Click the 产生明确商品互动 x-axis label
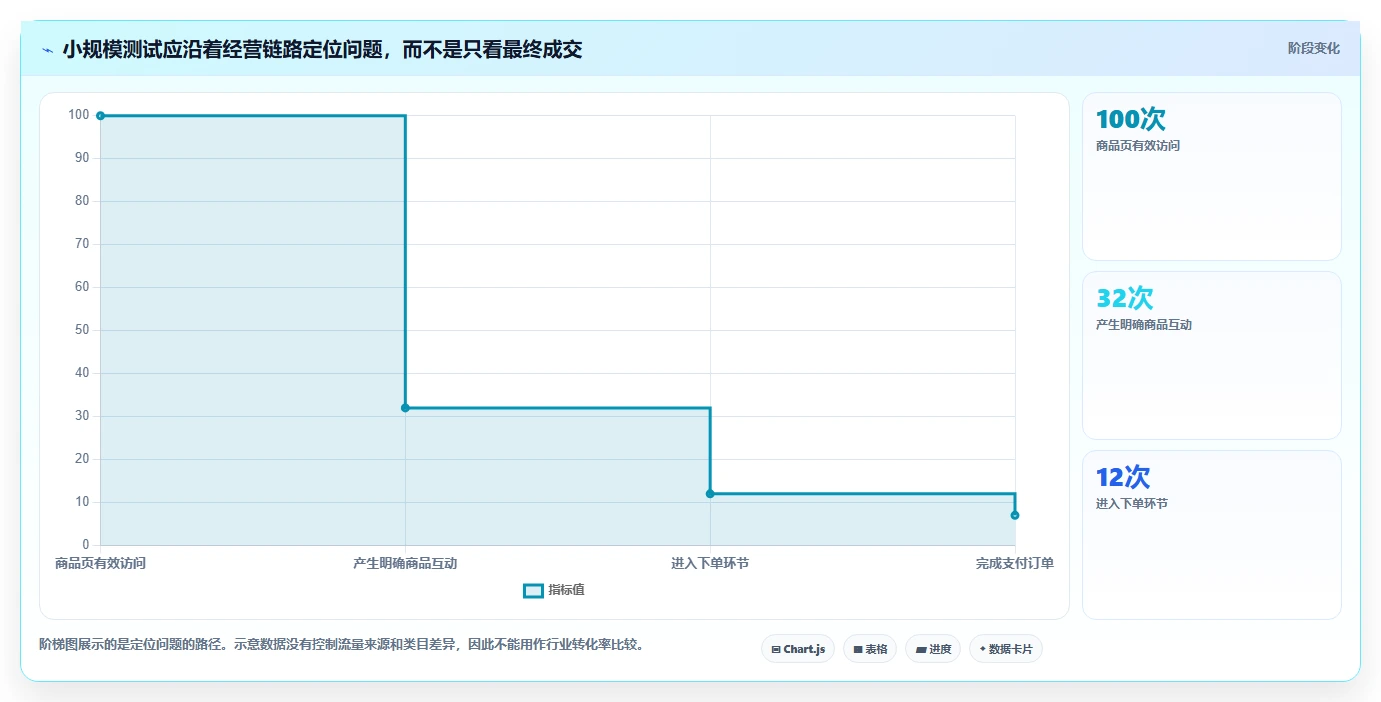Image resolution: width=1381 pixels, height=702 pixels. coord(405,563)
